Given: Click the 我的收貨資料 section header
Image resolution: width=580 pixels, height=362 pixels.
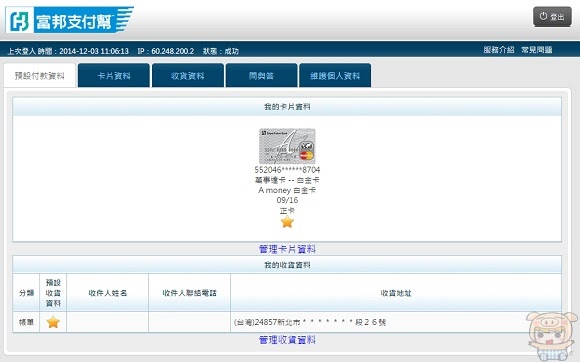Looking at the screenshot, I should [287, 265].
